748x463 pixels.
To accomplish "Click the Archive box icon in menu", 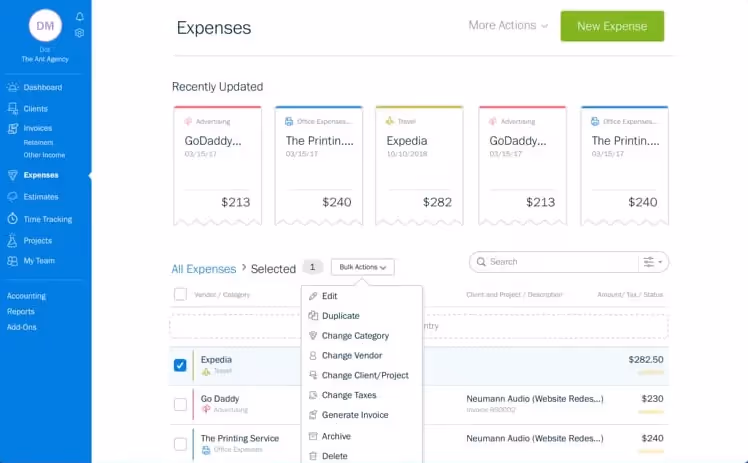I will click(313, 436).
